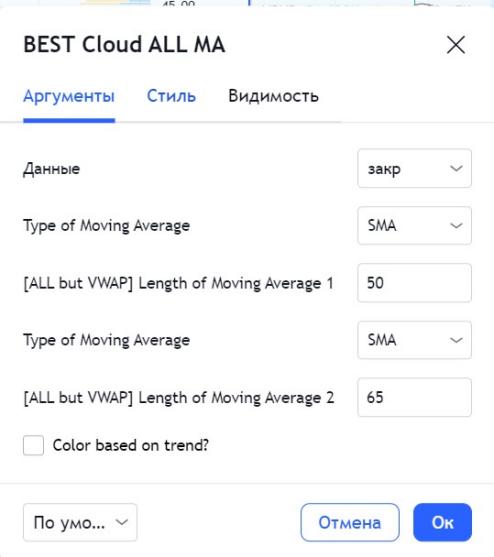This screenshot has width=494, height=557.
Task: Click the chevron in the second SMA box
Action: pos(456,340)
